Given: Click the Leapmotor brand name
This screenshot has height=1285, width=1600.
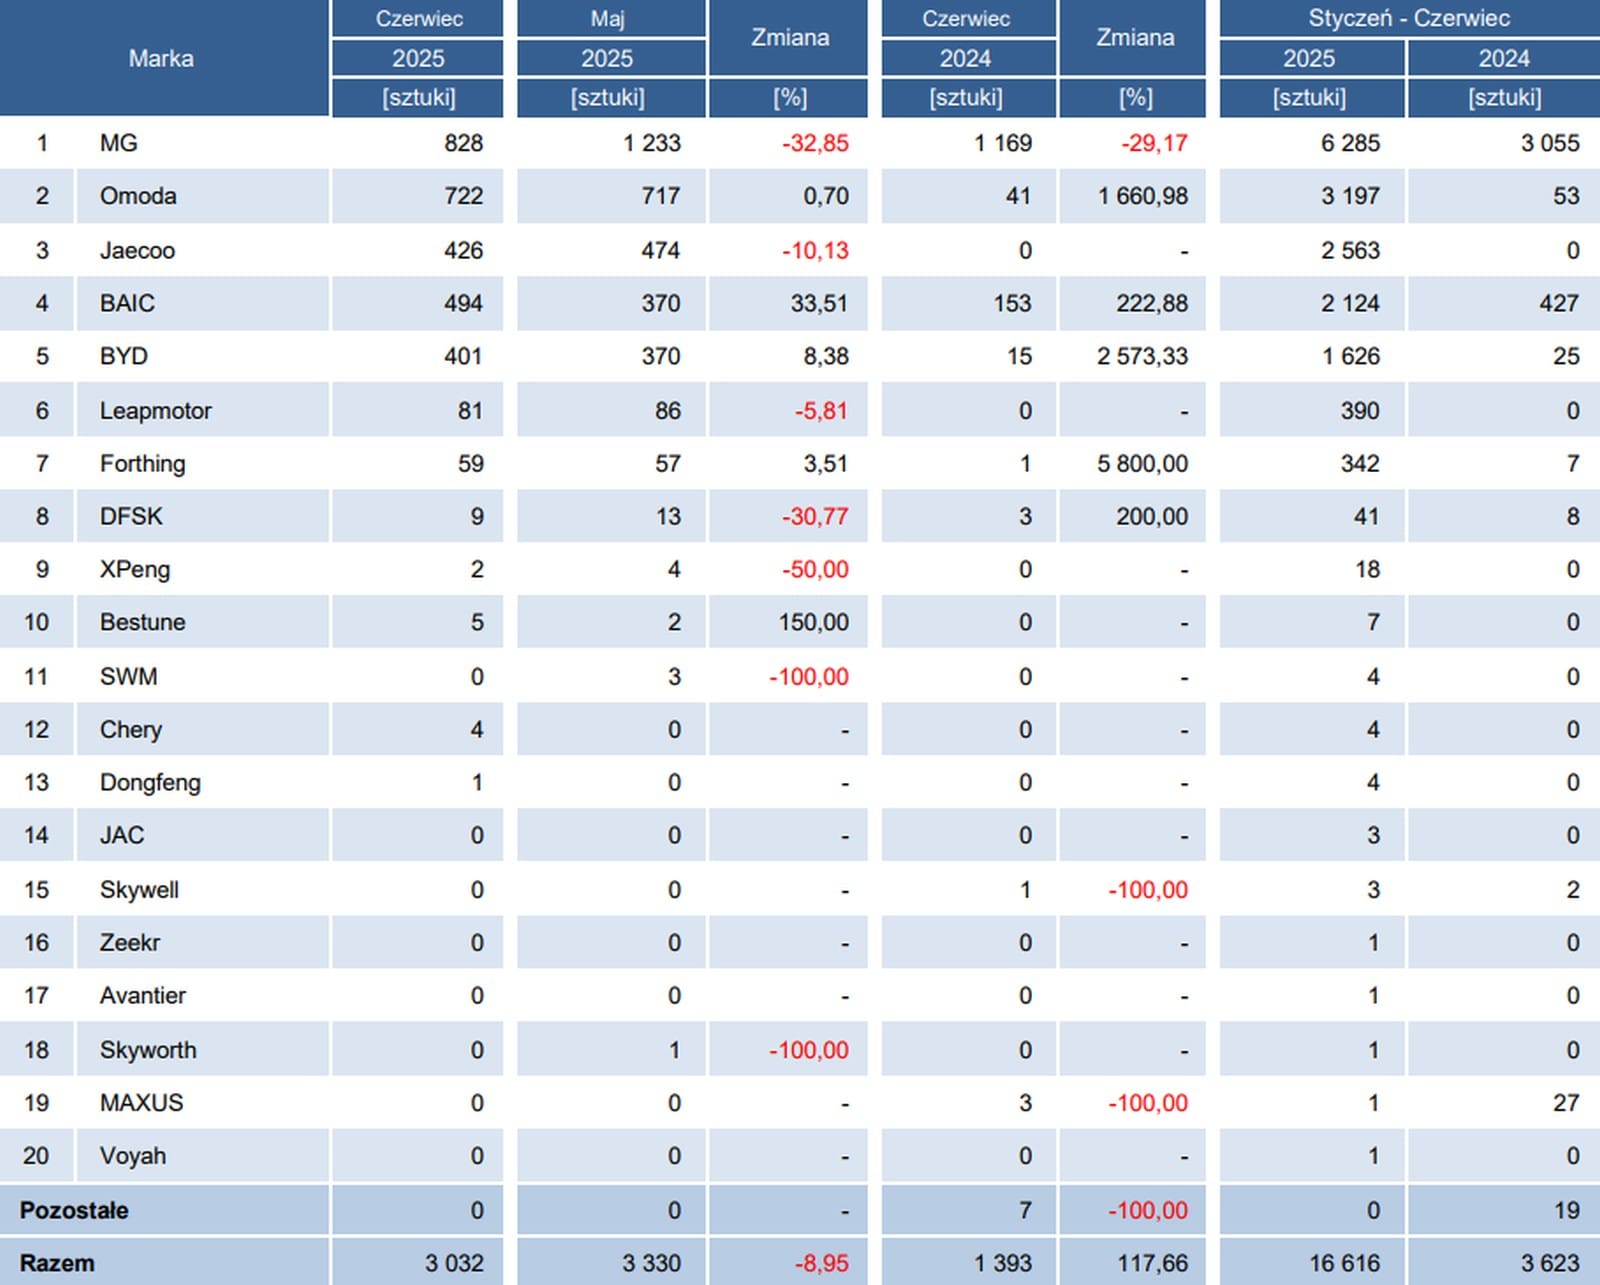Looking at the screenshot, I should pyautogui.click(x=156, y=410).
